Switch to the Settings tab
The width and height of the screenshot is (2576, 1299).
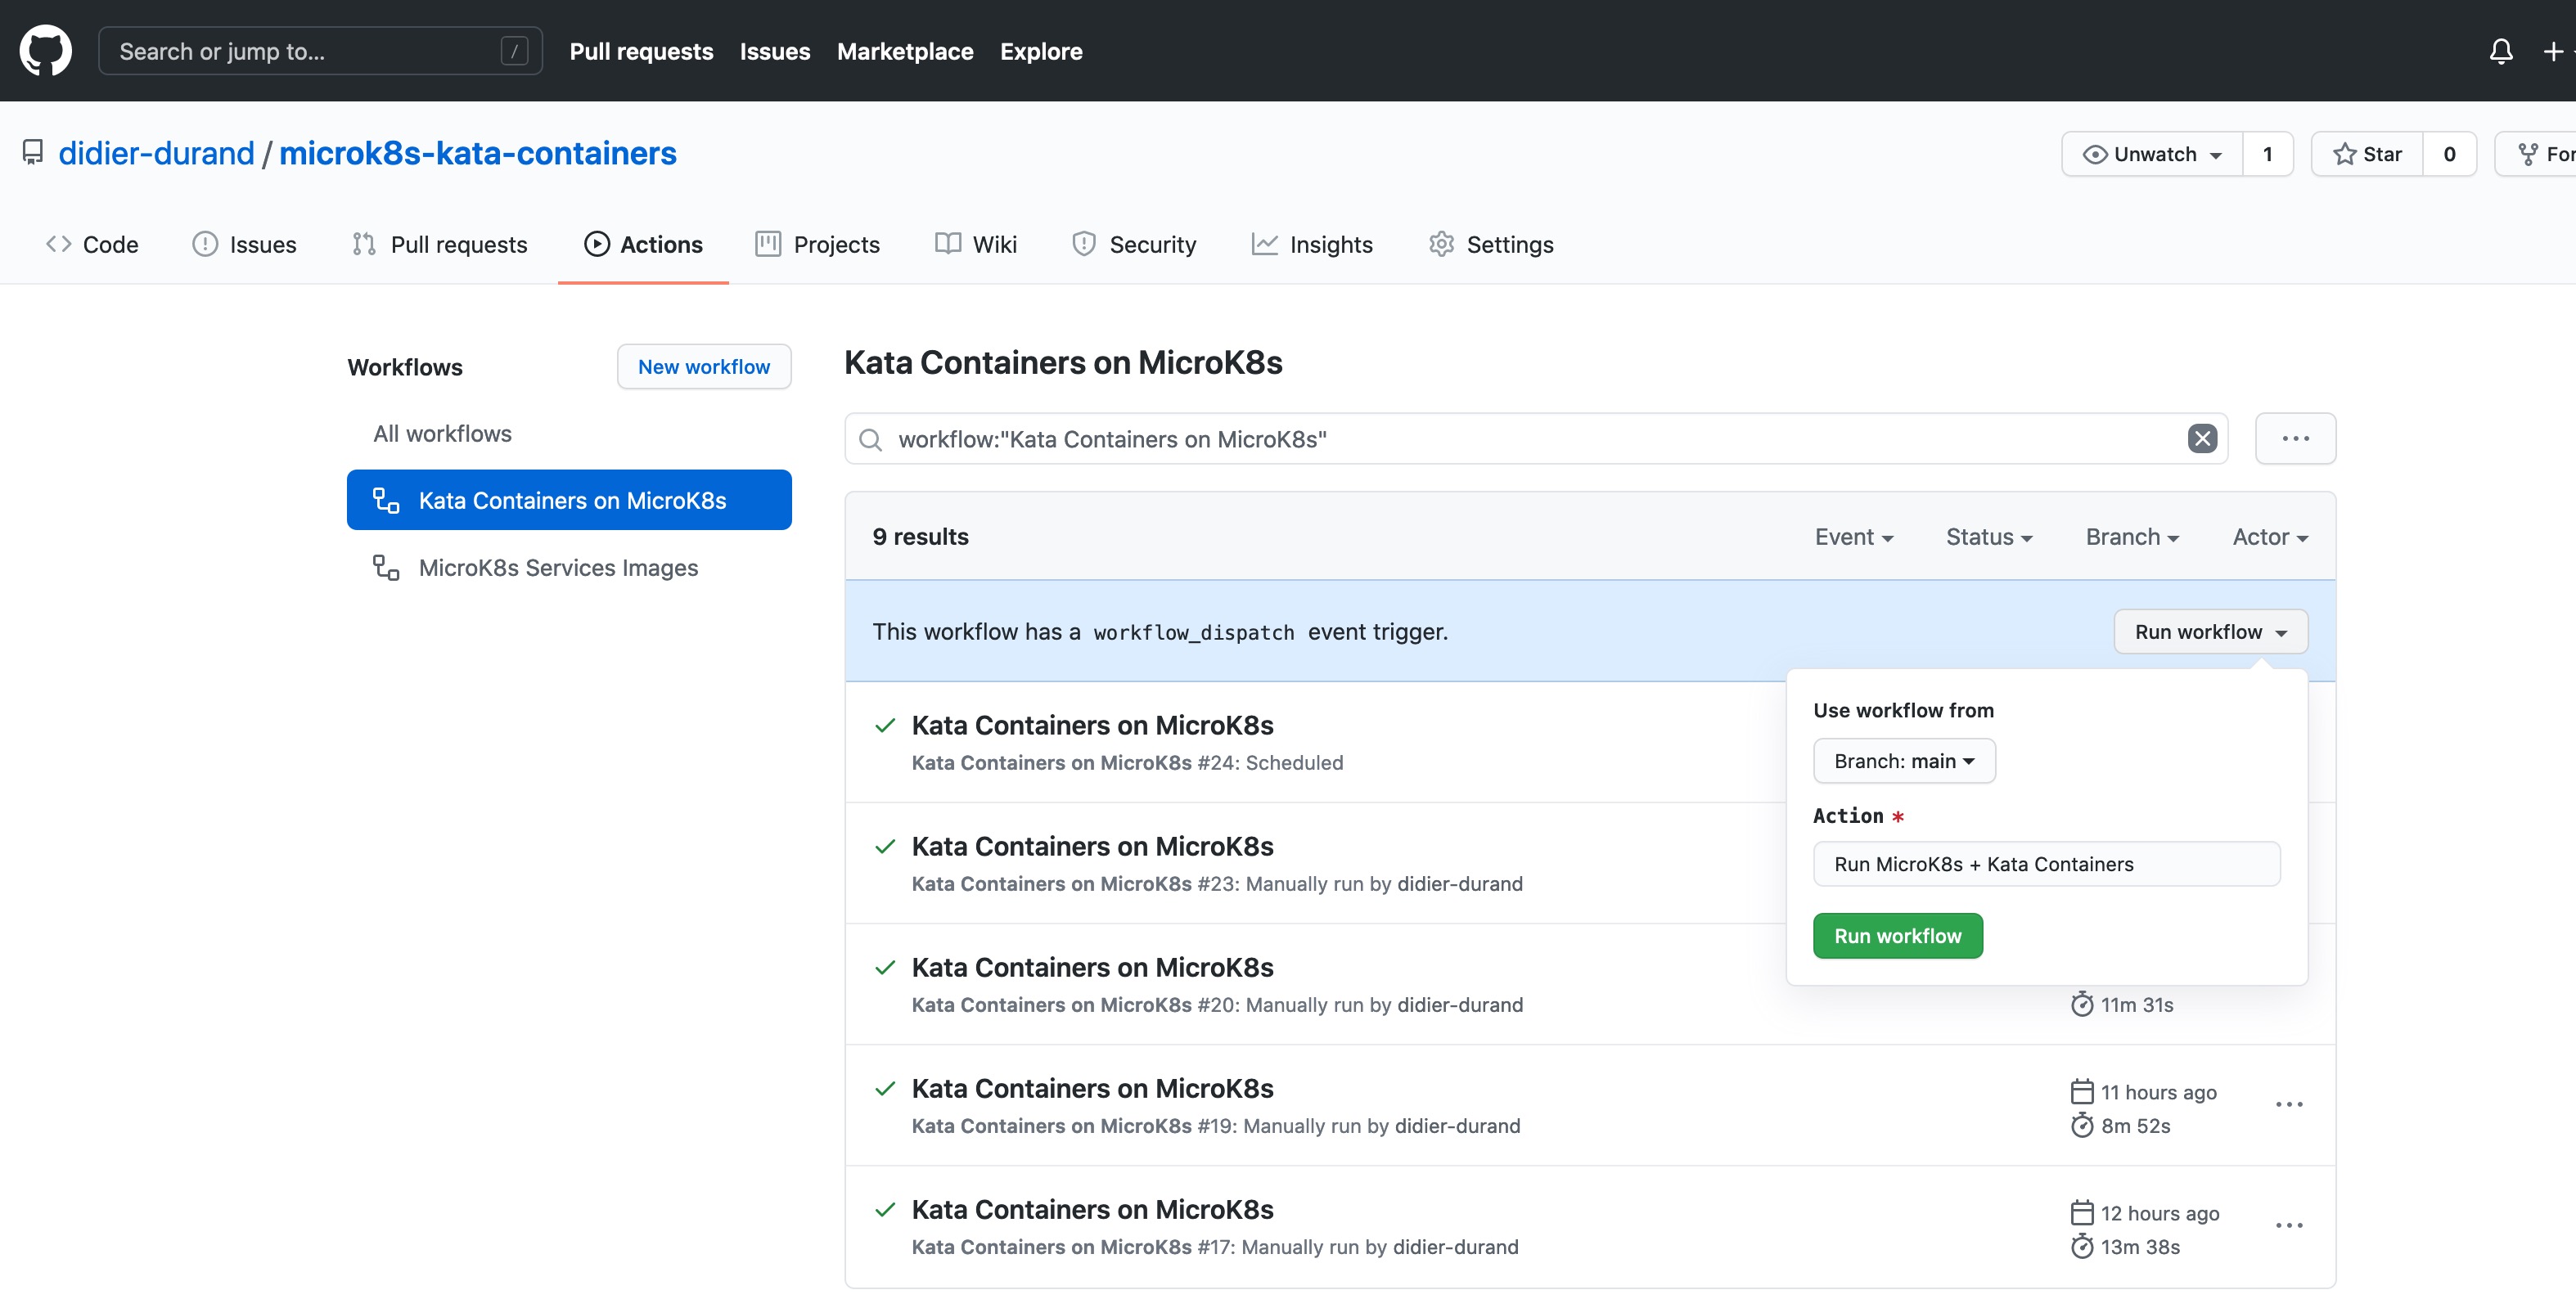(1491, 245)
